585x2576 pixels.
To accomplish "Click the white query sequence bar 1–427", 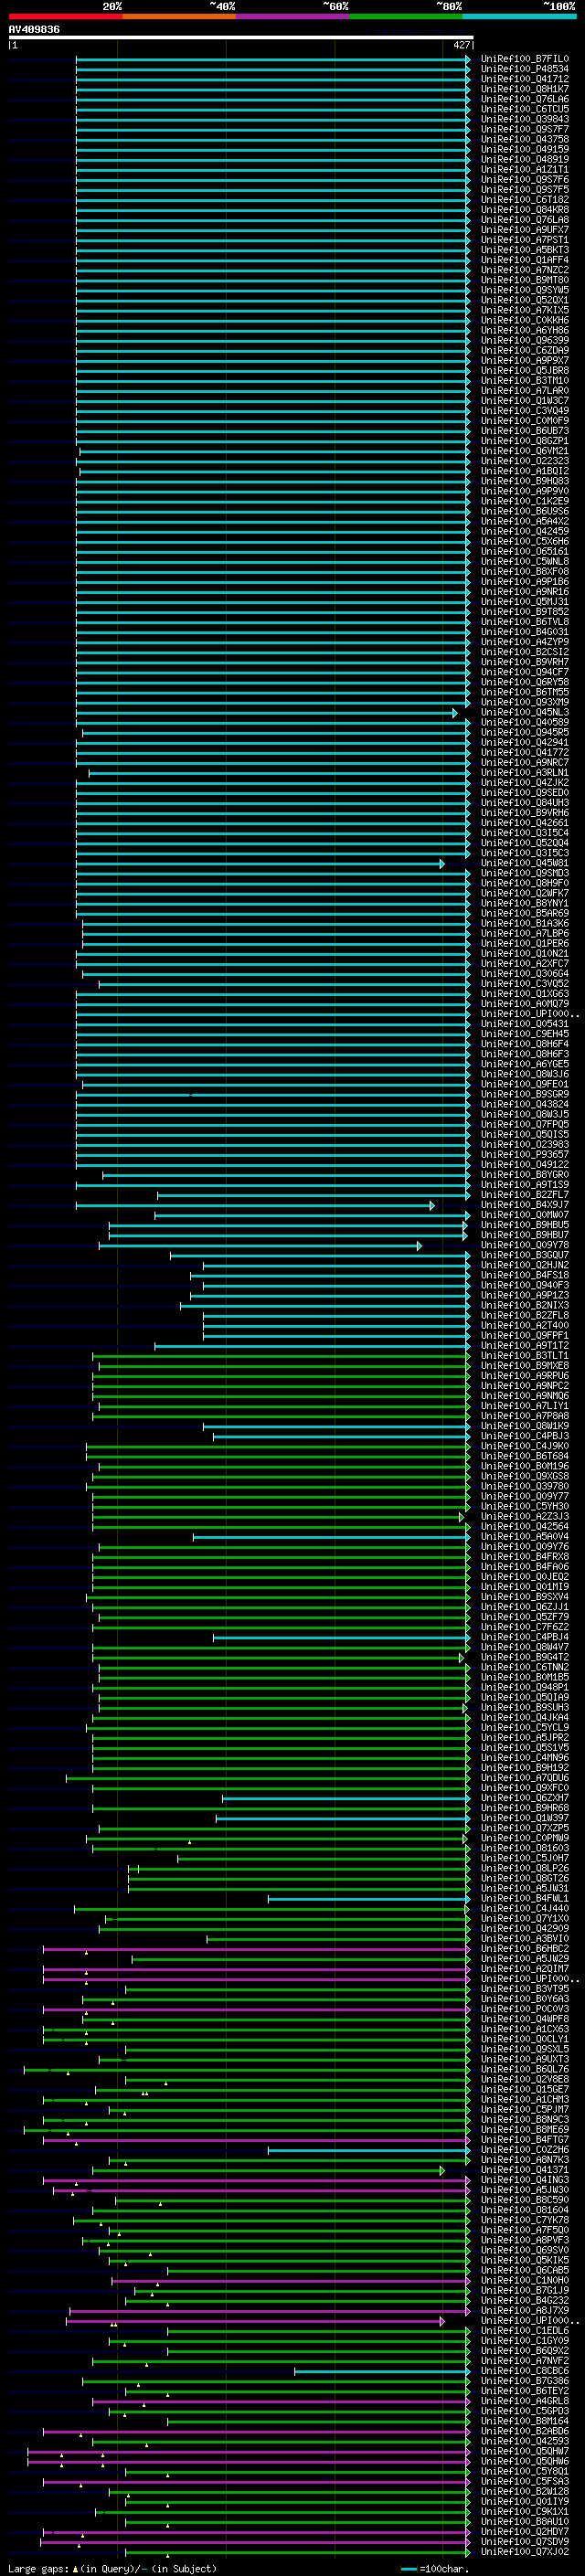I will [241, 38].
